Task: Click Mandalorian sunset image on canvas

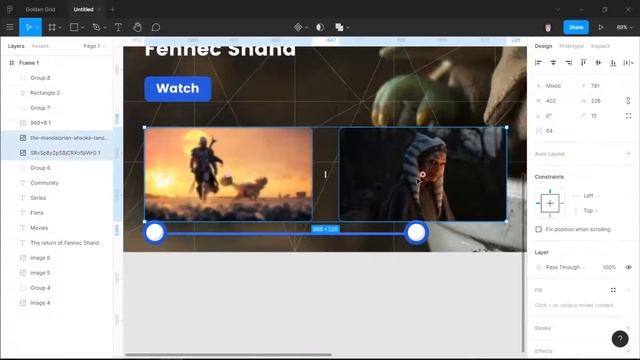Action: [x=229, y=174]
